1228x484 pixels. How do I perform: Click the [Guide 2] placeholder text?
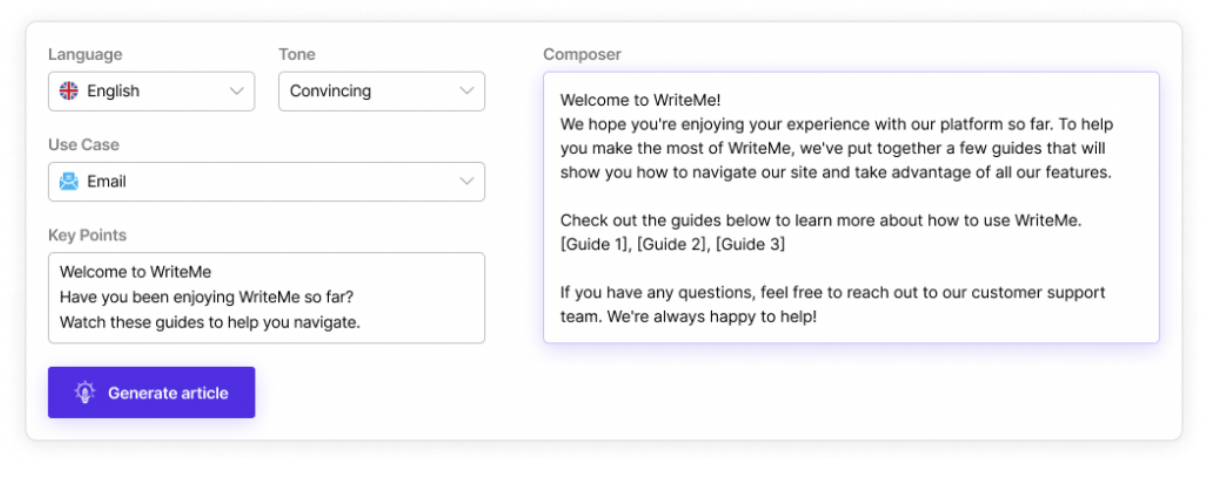pyautogui.click(x=673, y=245)
